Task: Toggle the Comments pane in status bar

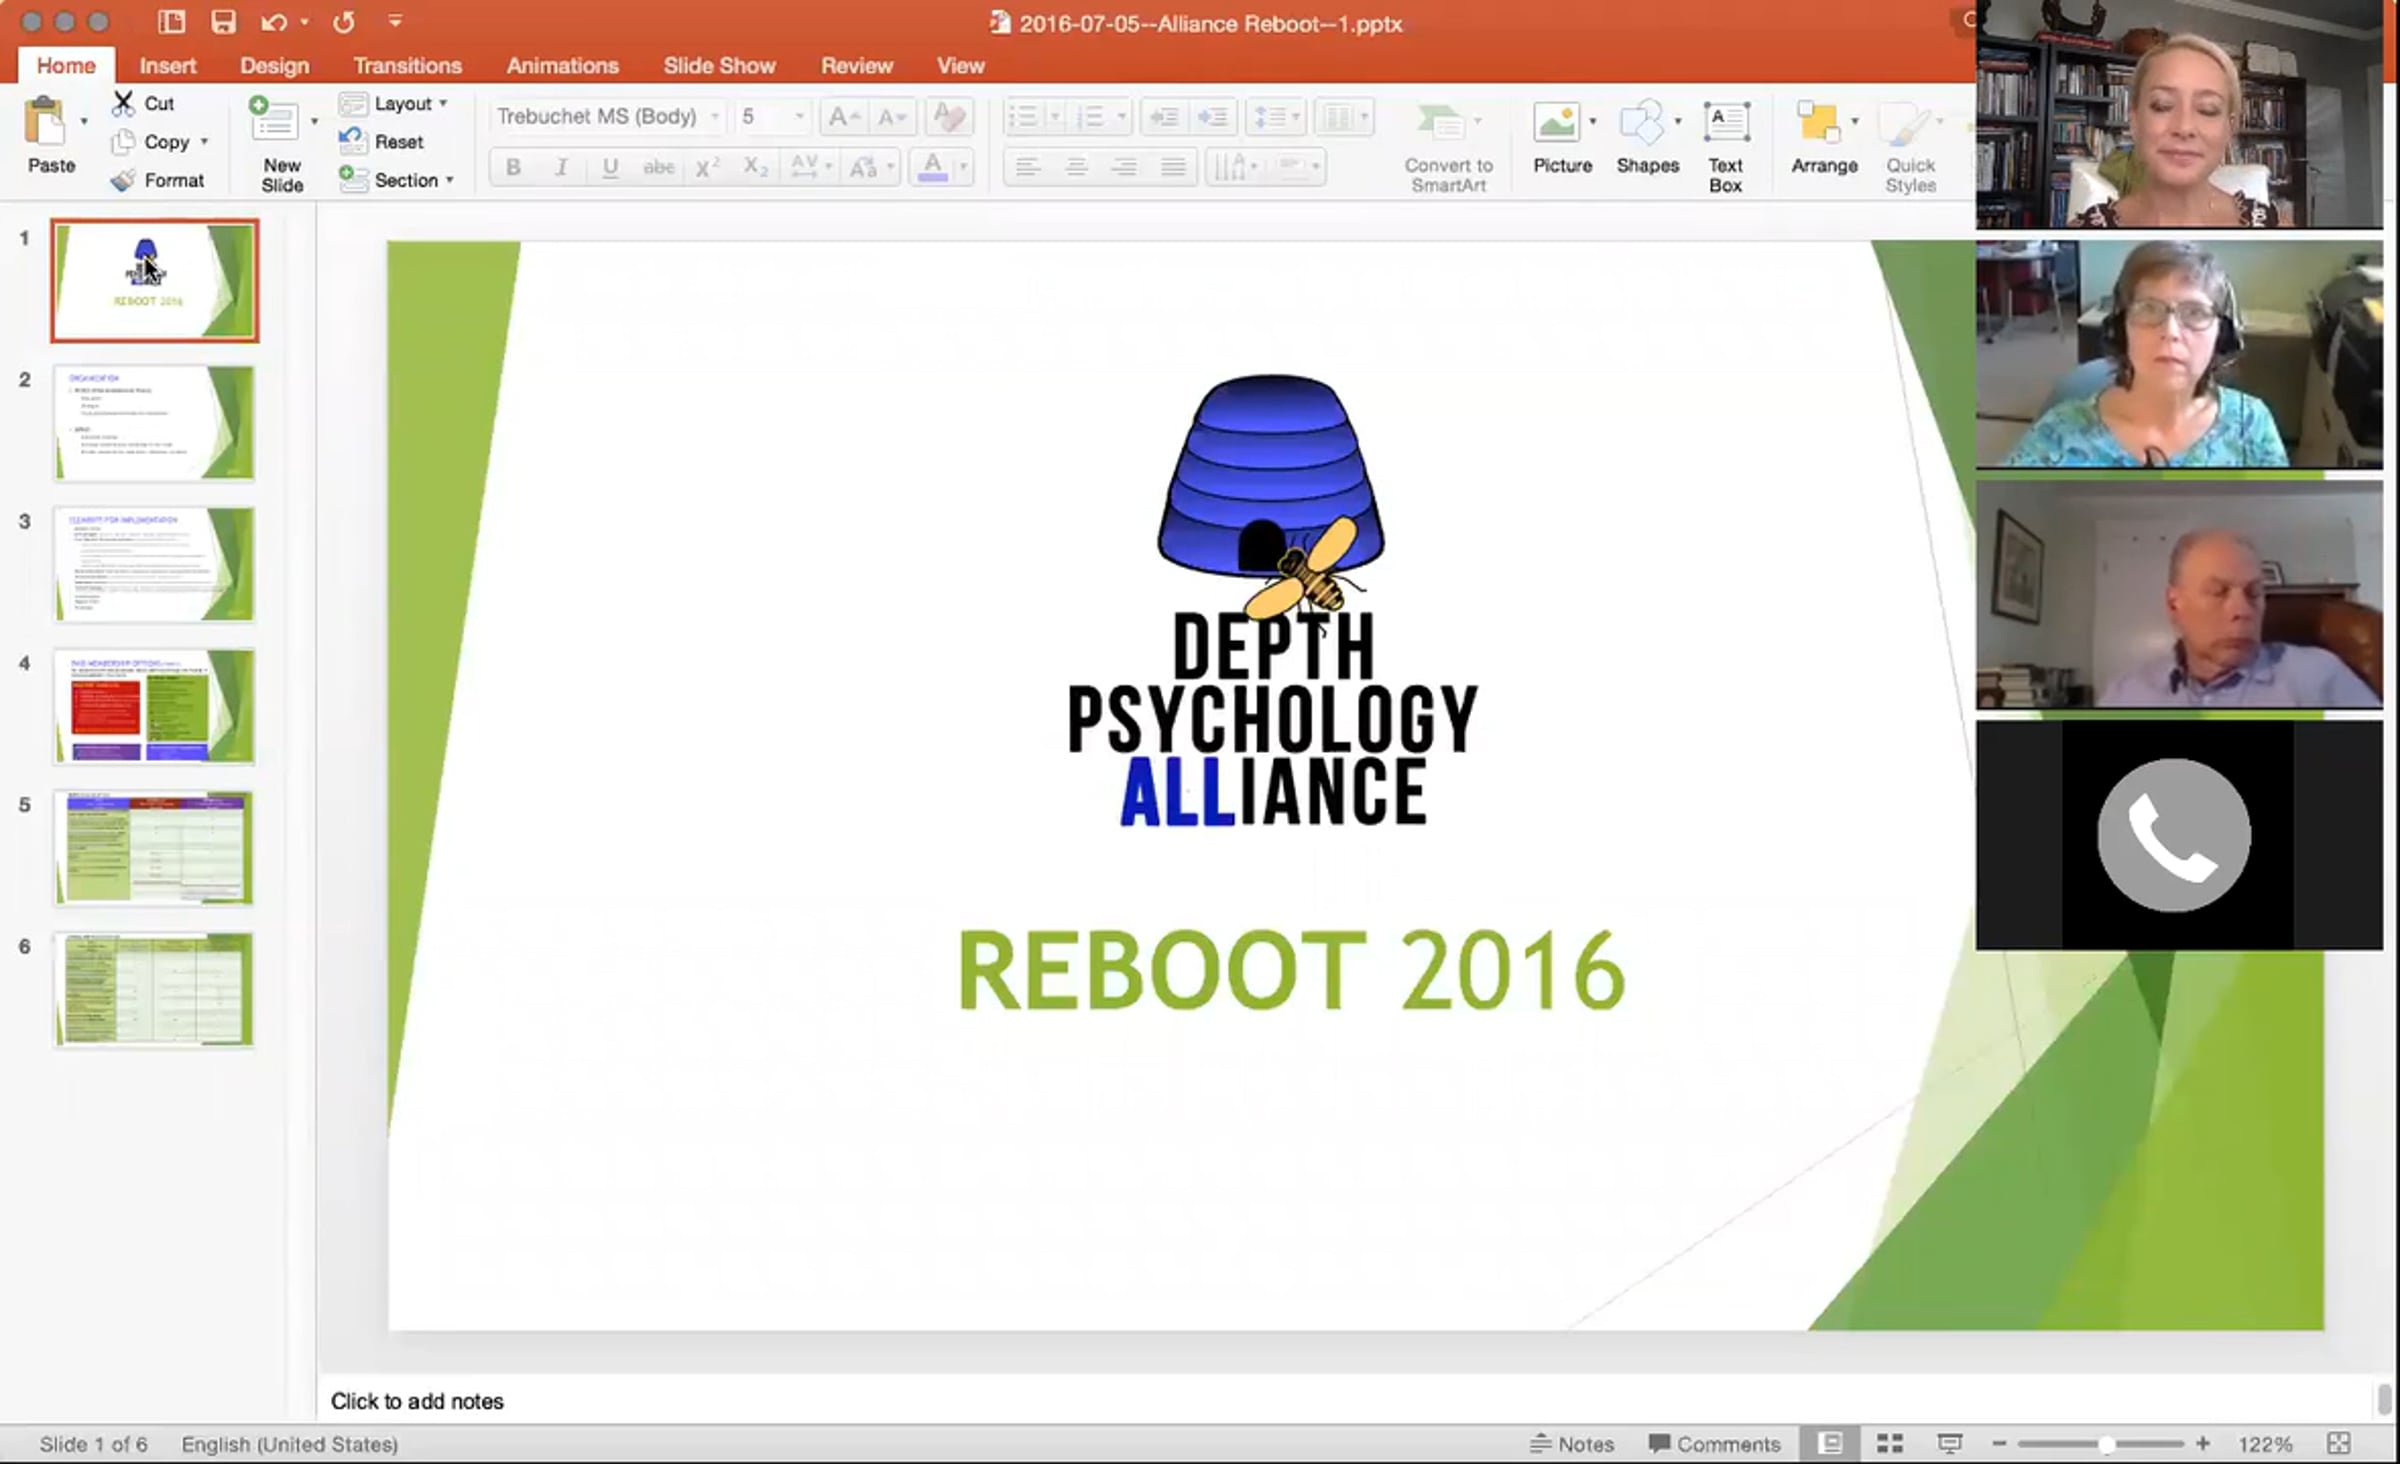Action: coord(1714,1444)
